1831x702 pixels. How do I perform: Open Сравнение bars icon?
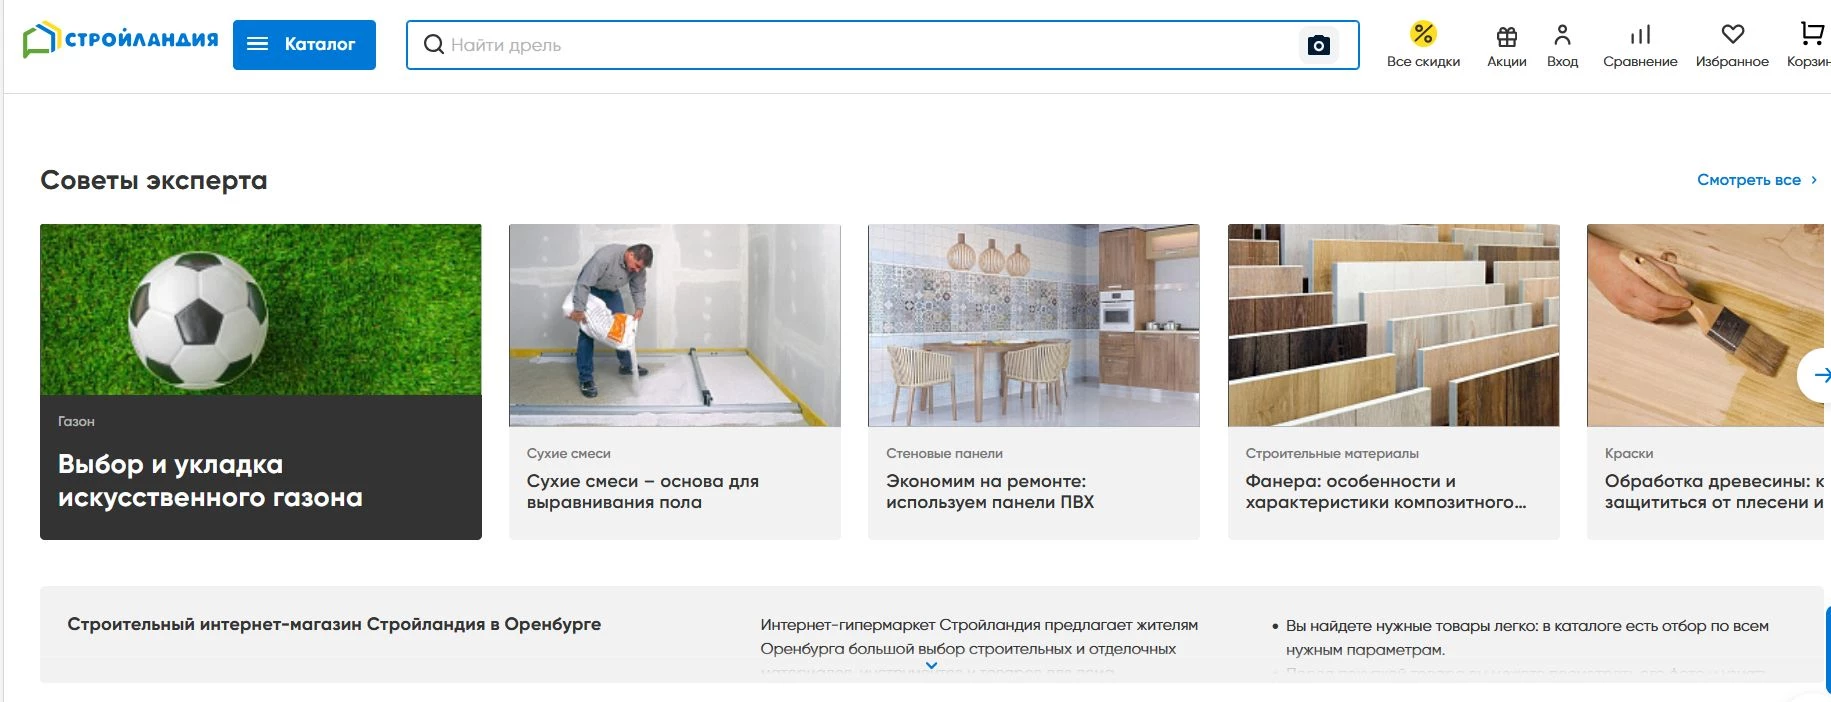[x=1640, y=36]
